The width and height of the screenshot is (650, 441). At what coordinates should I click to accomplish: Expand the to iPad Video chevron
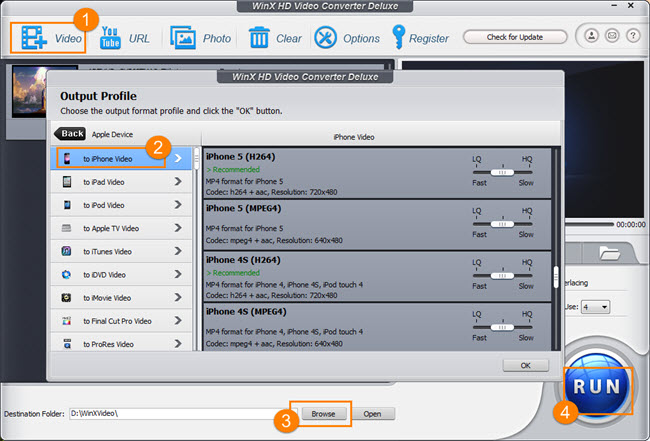[x=178, y=182]
